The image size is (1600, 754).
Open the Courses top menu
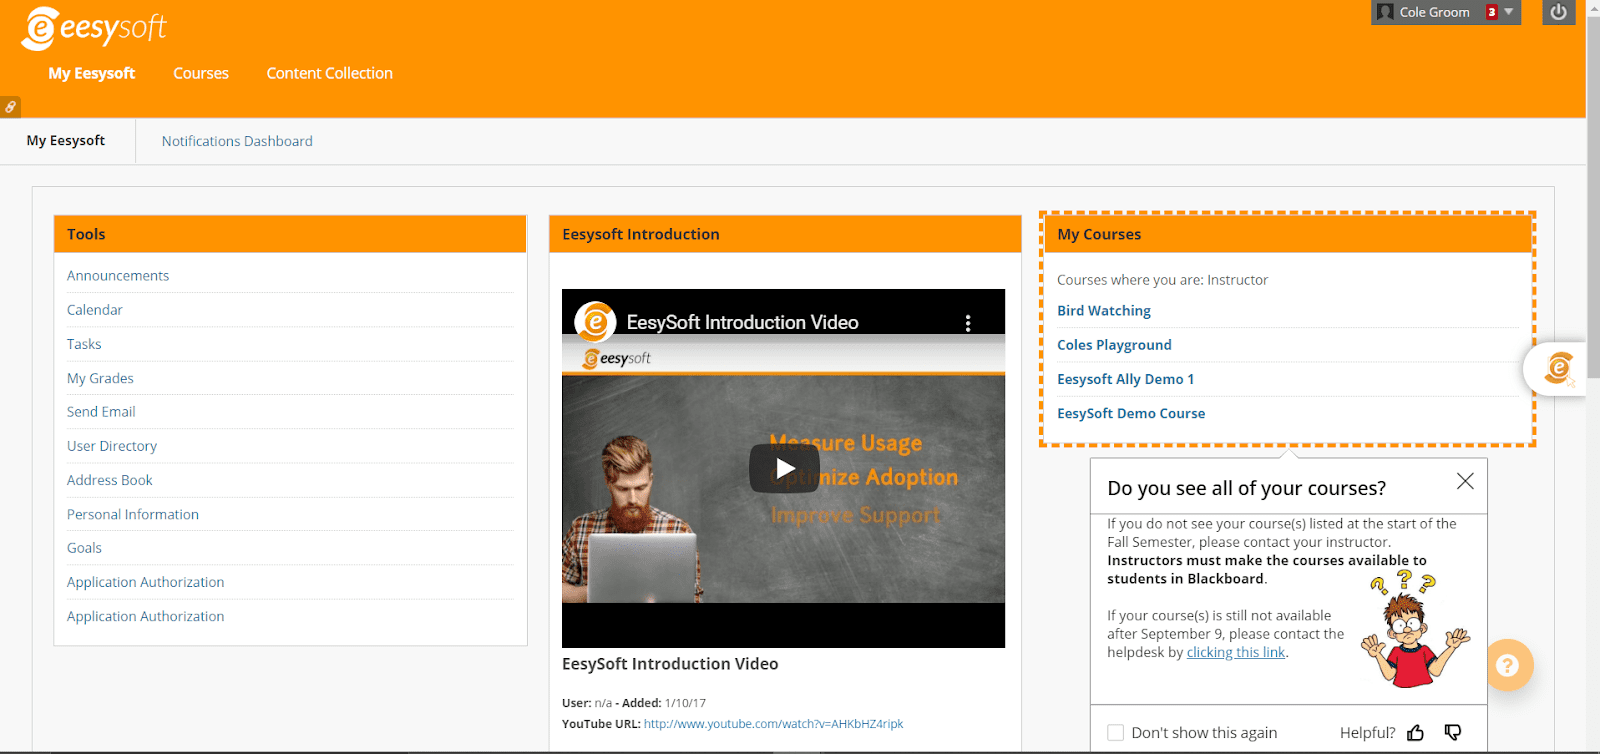tap(201, 73)
